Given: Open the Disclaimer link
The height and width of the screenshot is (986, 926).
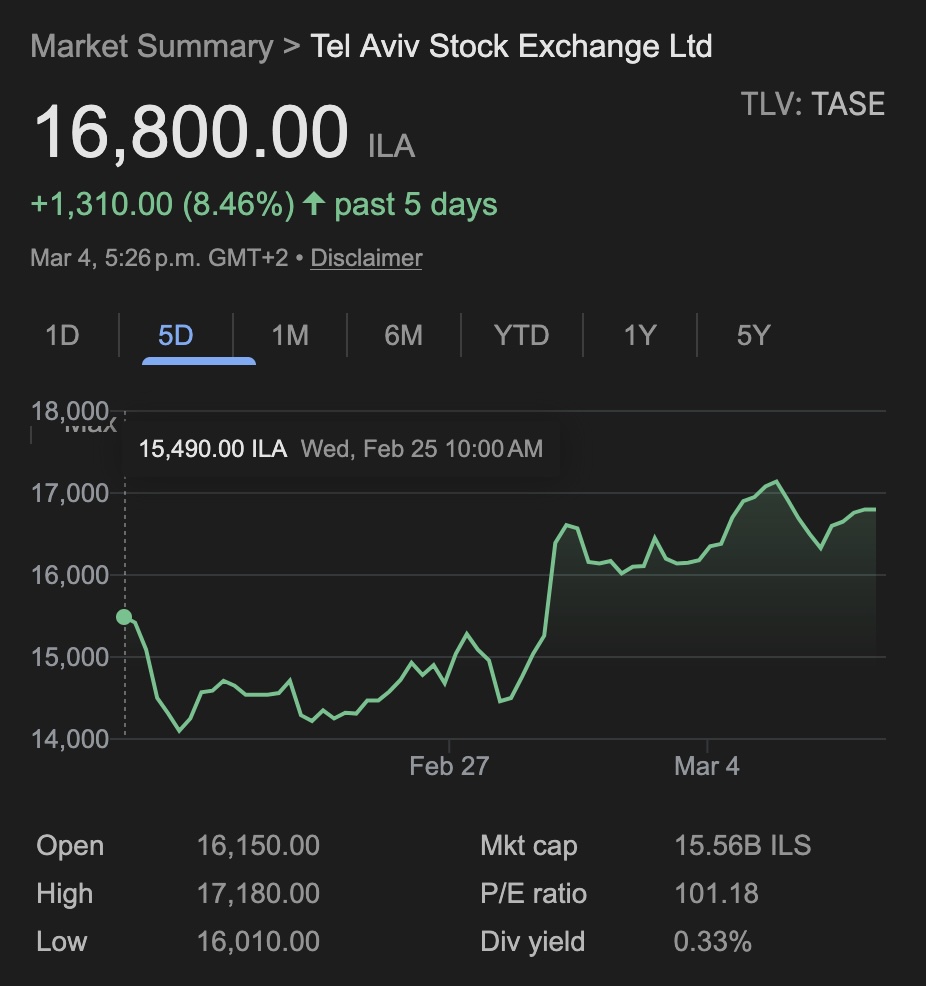Looking at the screenshot, I should tap(366, 258).
